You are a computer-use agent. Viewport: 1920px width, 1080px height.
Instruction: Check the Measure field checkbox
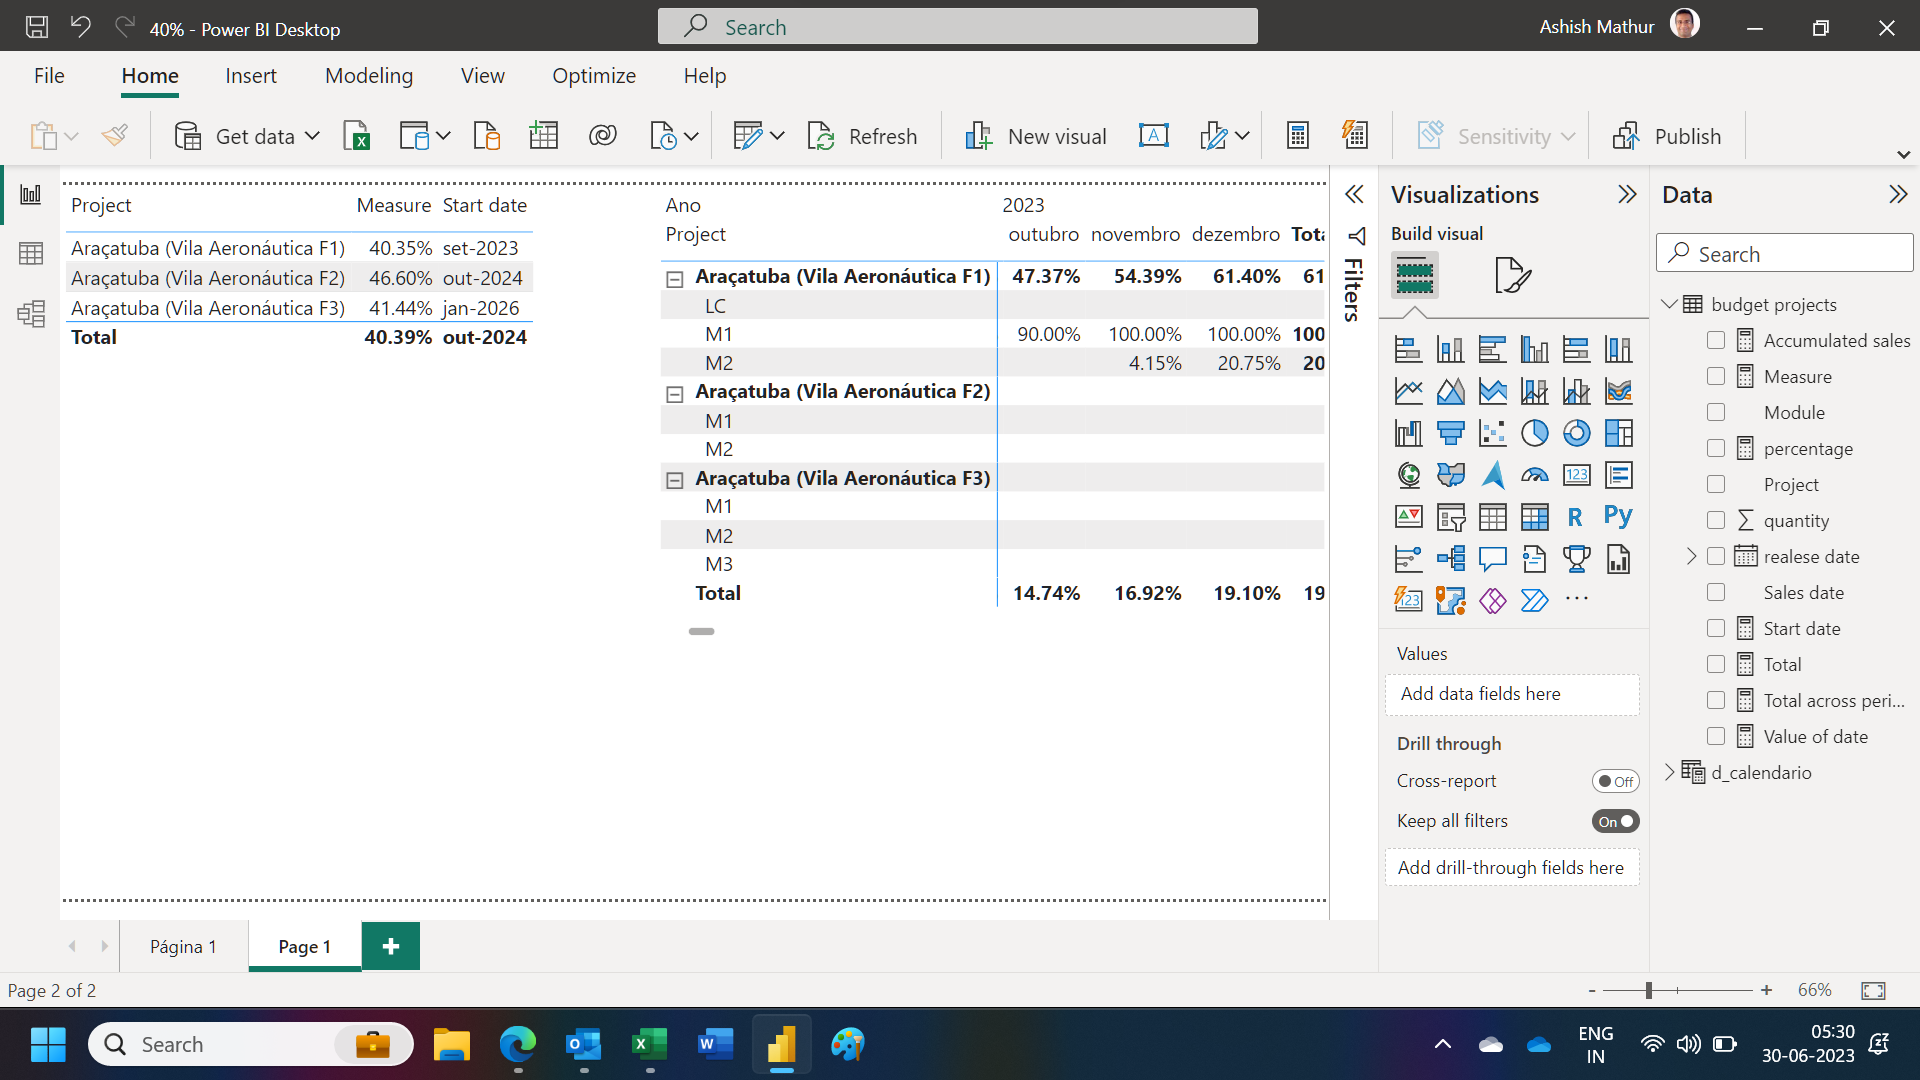(x=1716, y=376)
